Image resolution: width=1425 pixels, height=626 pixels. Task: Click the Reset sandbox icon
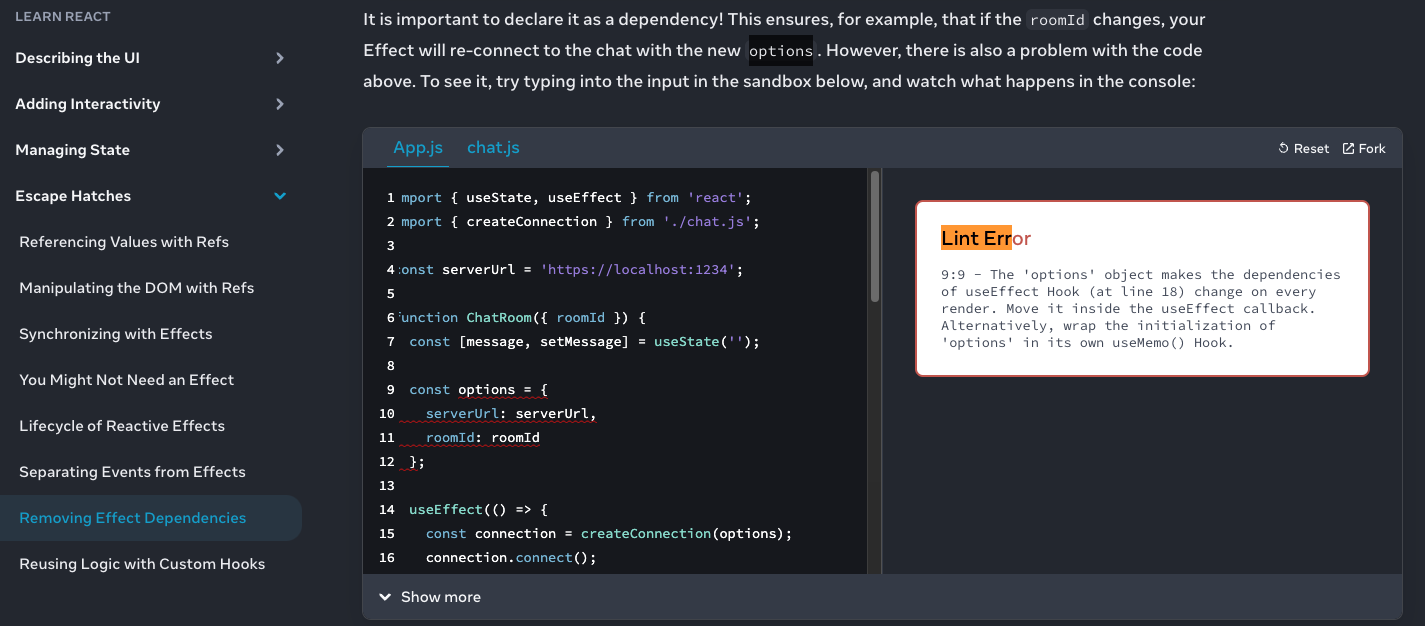1284,148
